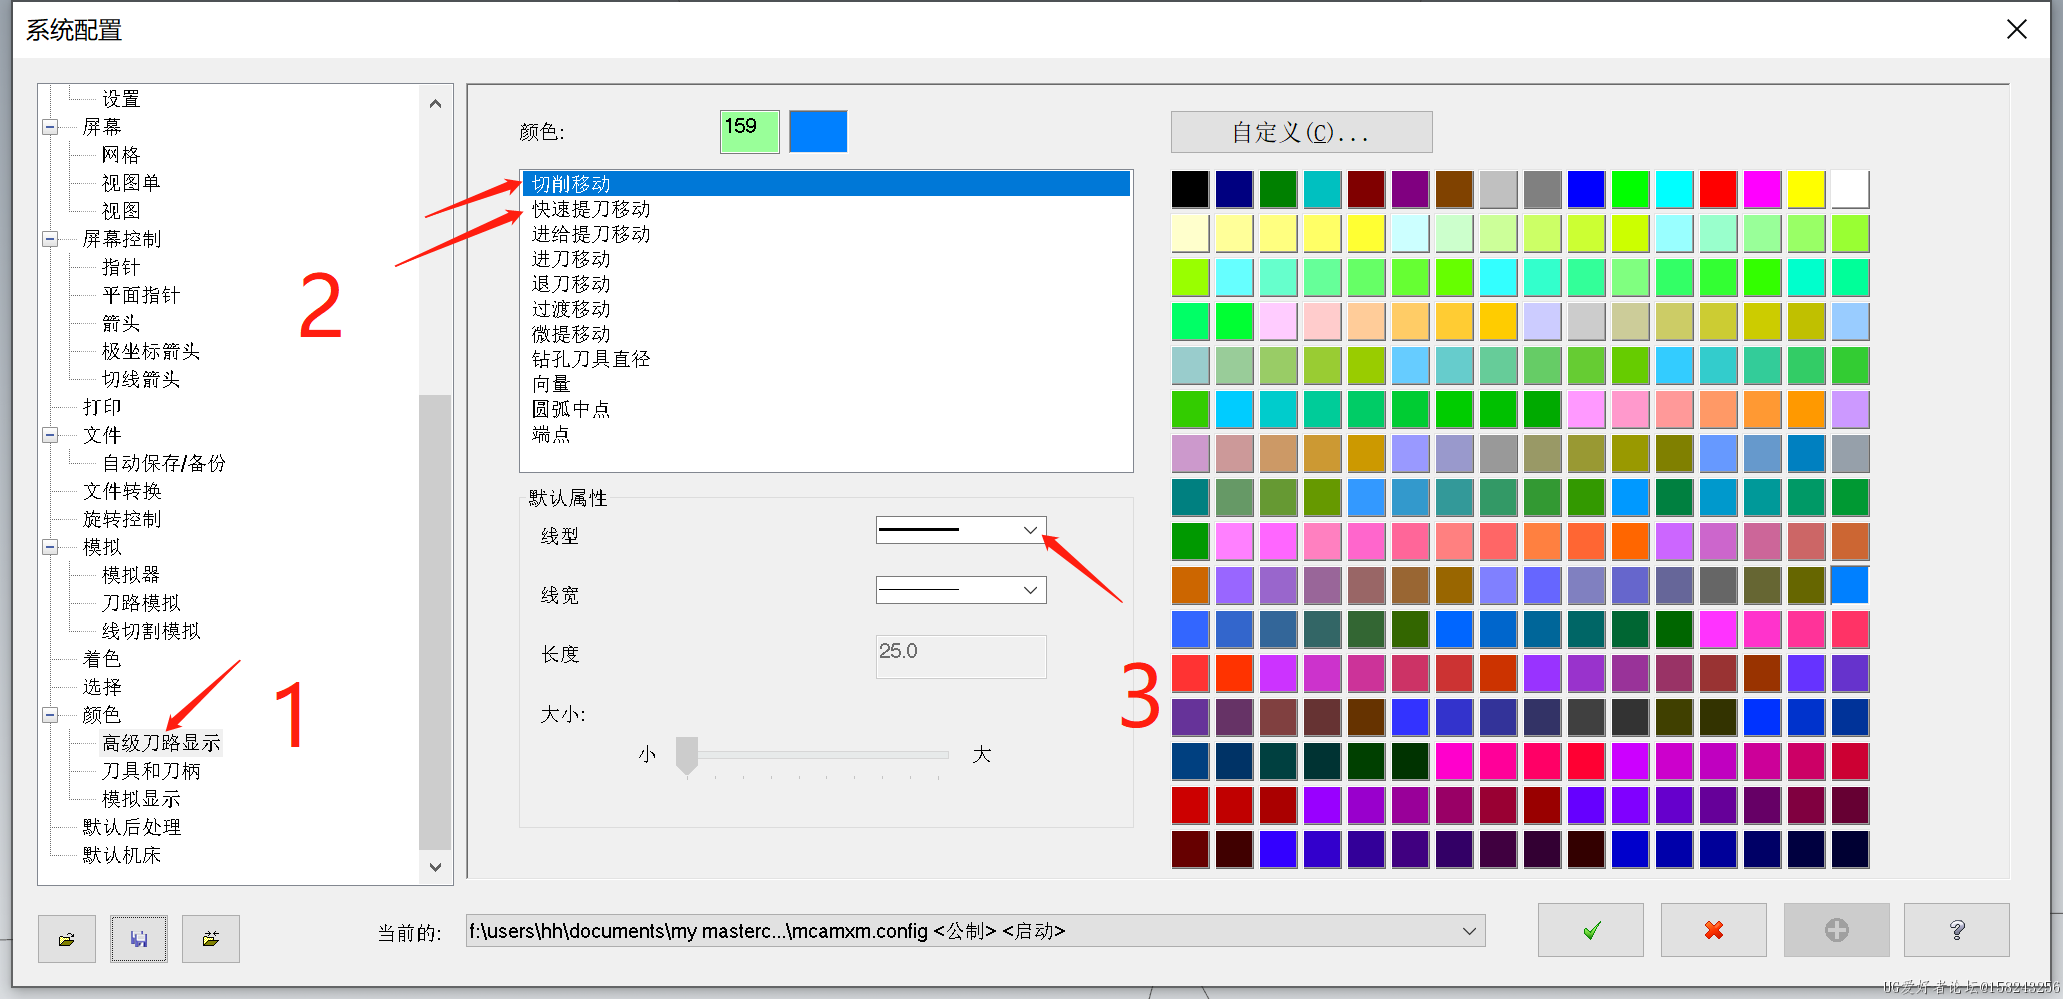Click the tree scrollbar down arrow
Image resolution: width=2063 pixels, height=999 pixels.
click(x=435, y=867)
